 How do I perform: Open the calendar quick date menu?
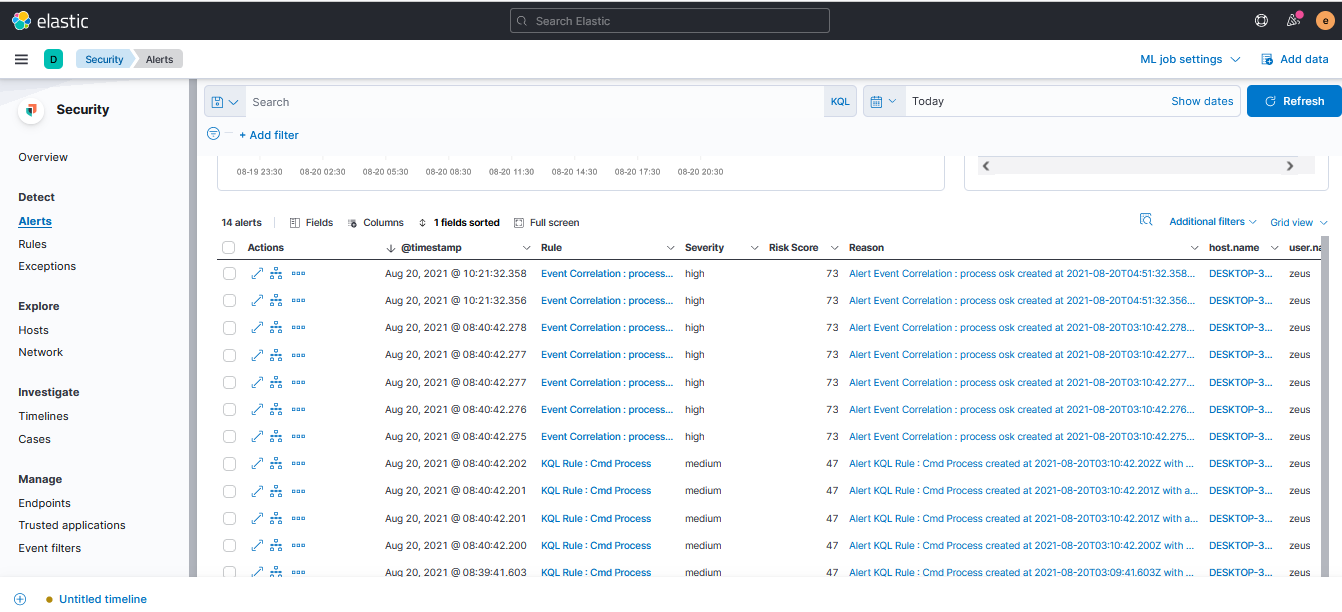click(x=884, y=101)
